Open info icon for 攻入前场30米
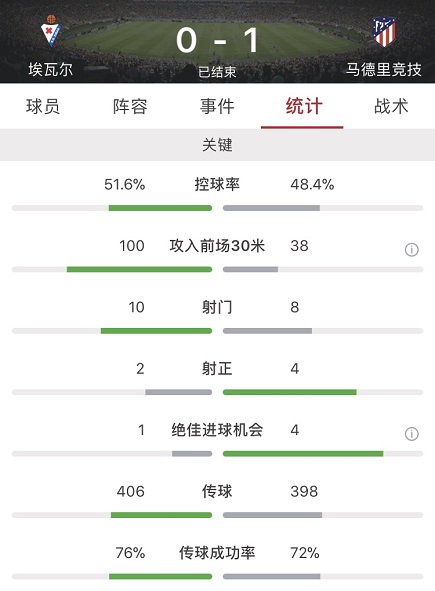The width and height of the screenshot is (435, 591). (412, 250)
